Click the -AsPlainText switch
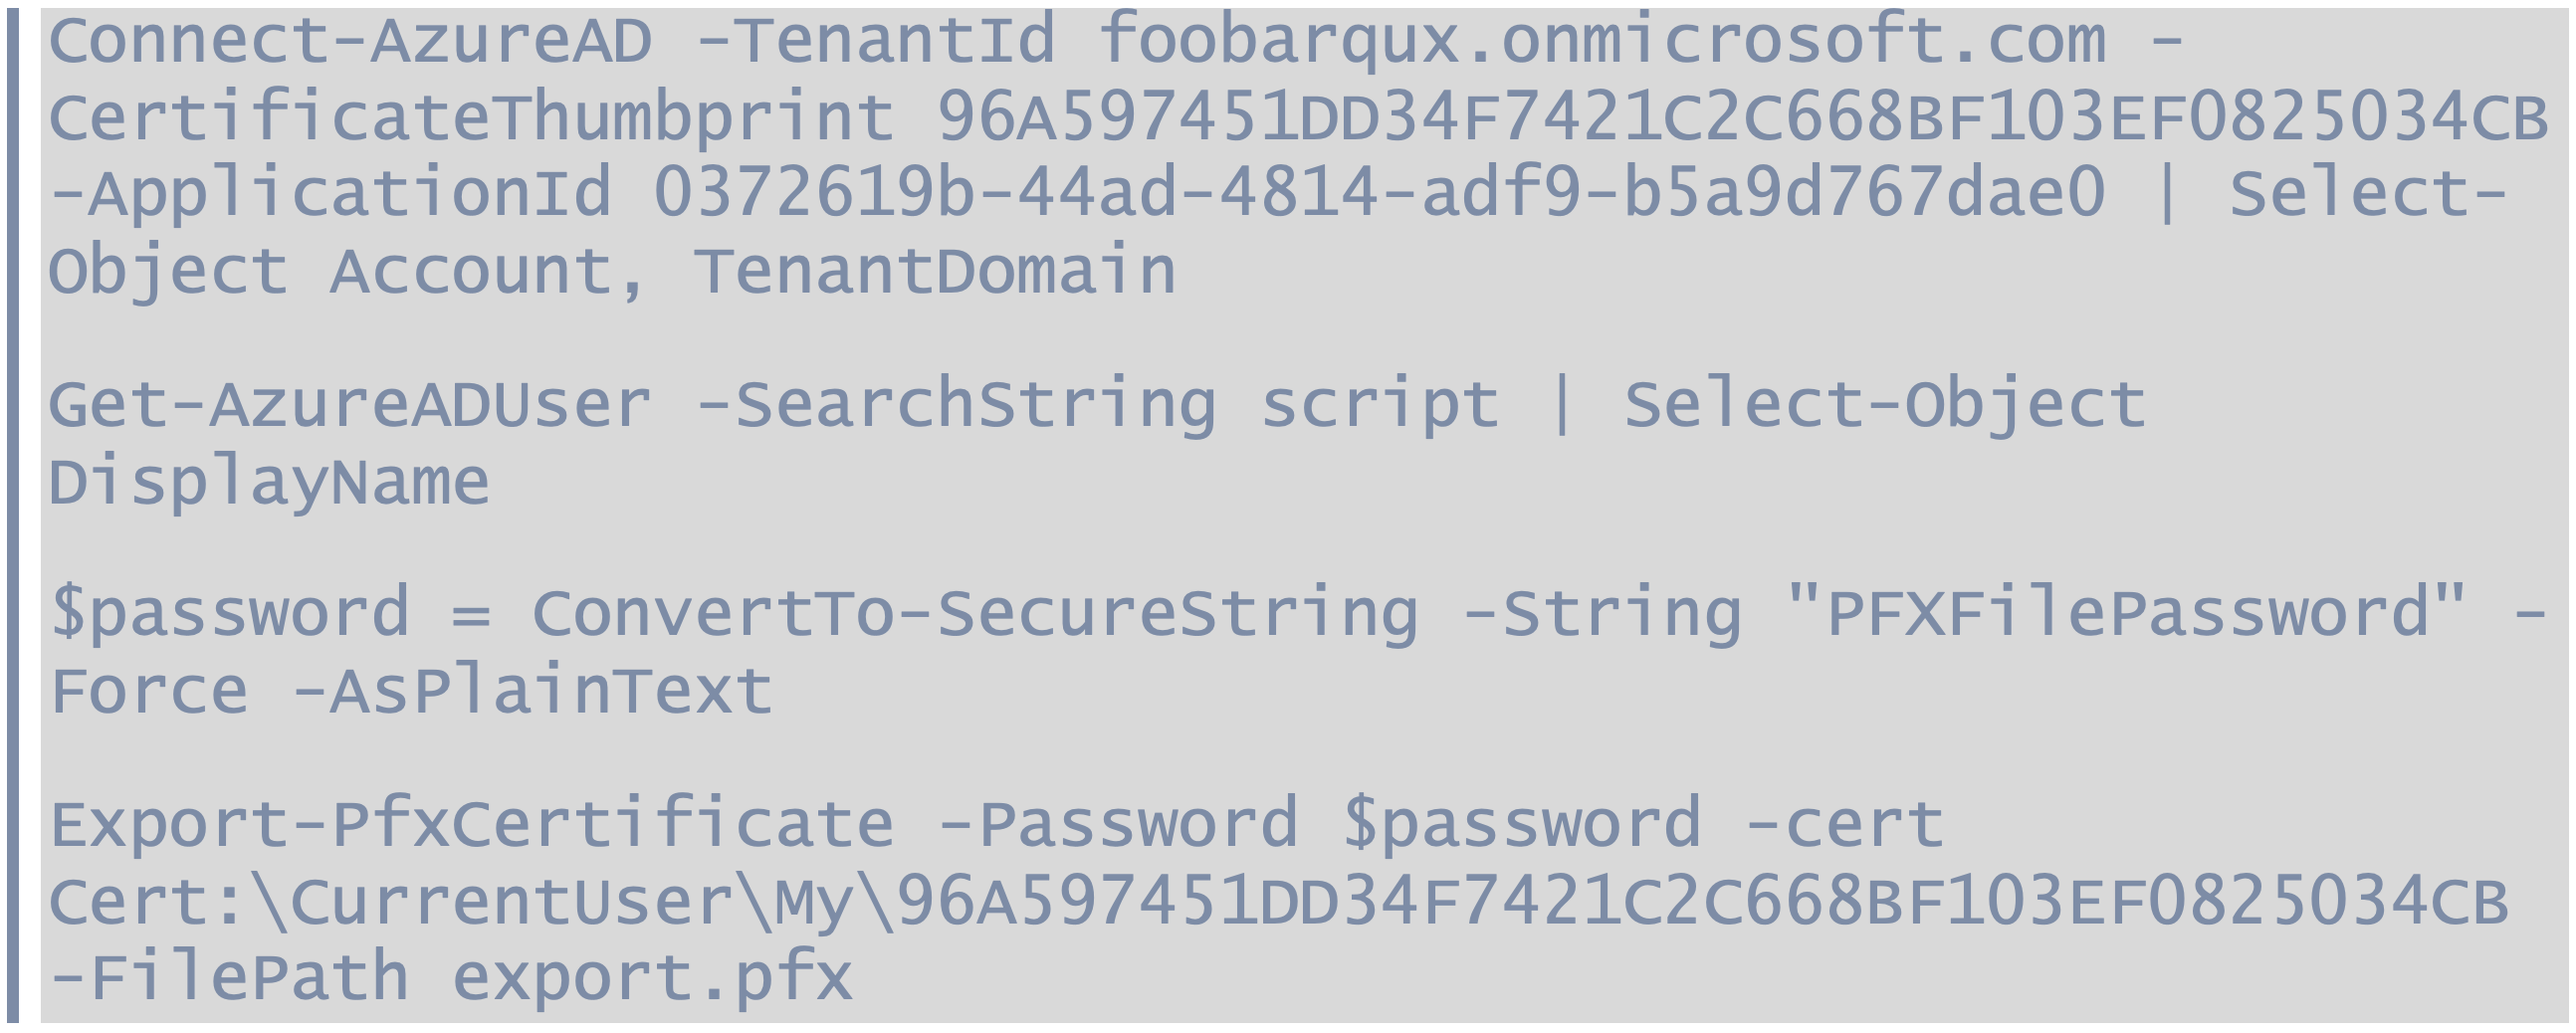Image resolution: width=2576 pixels, height=1033 pixels. [531, 692]
